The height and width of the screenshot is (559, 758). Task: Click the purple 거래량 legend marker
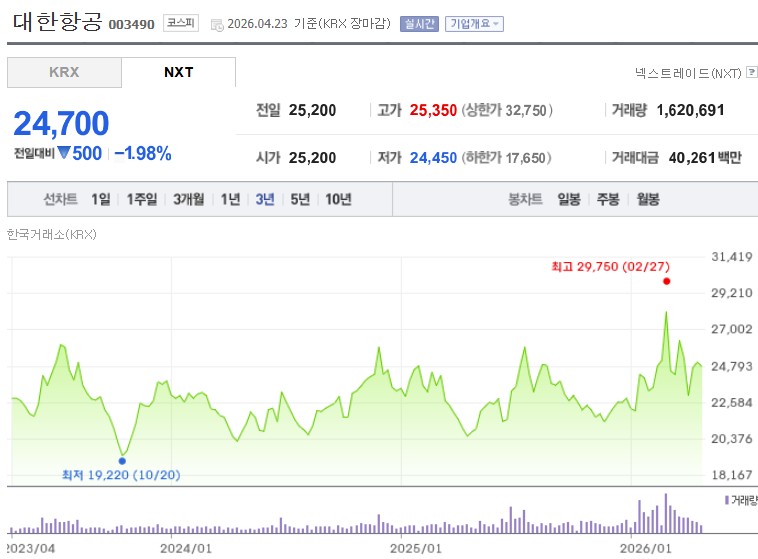pyautogui.click(x=727, y=500)
